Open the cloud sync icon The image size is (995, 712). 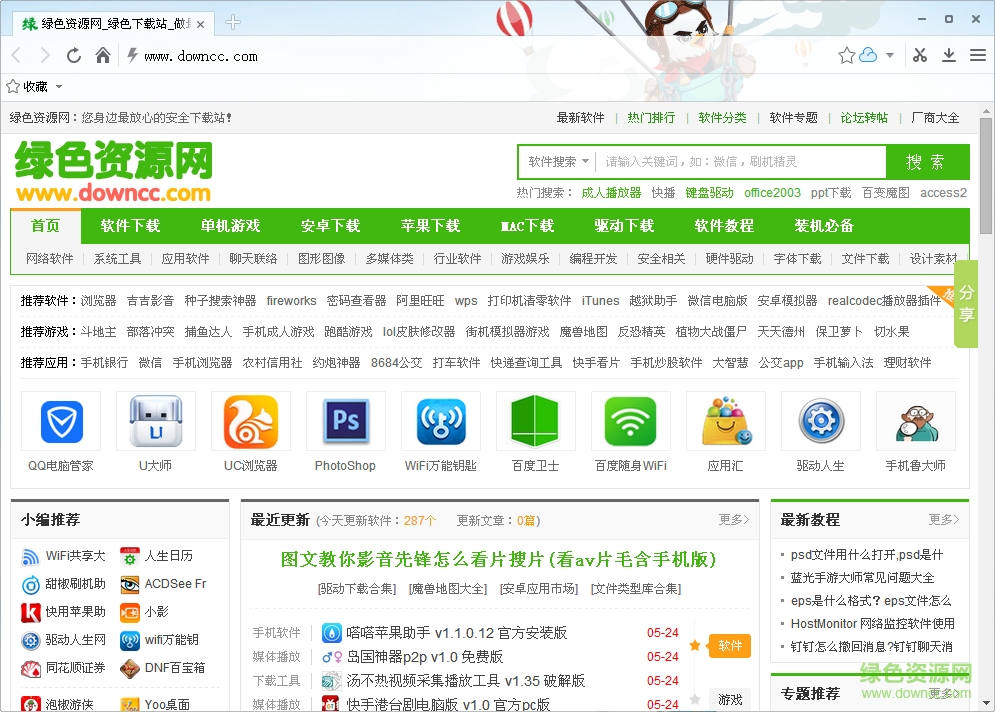(867, 56)
